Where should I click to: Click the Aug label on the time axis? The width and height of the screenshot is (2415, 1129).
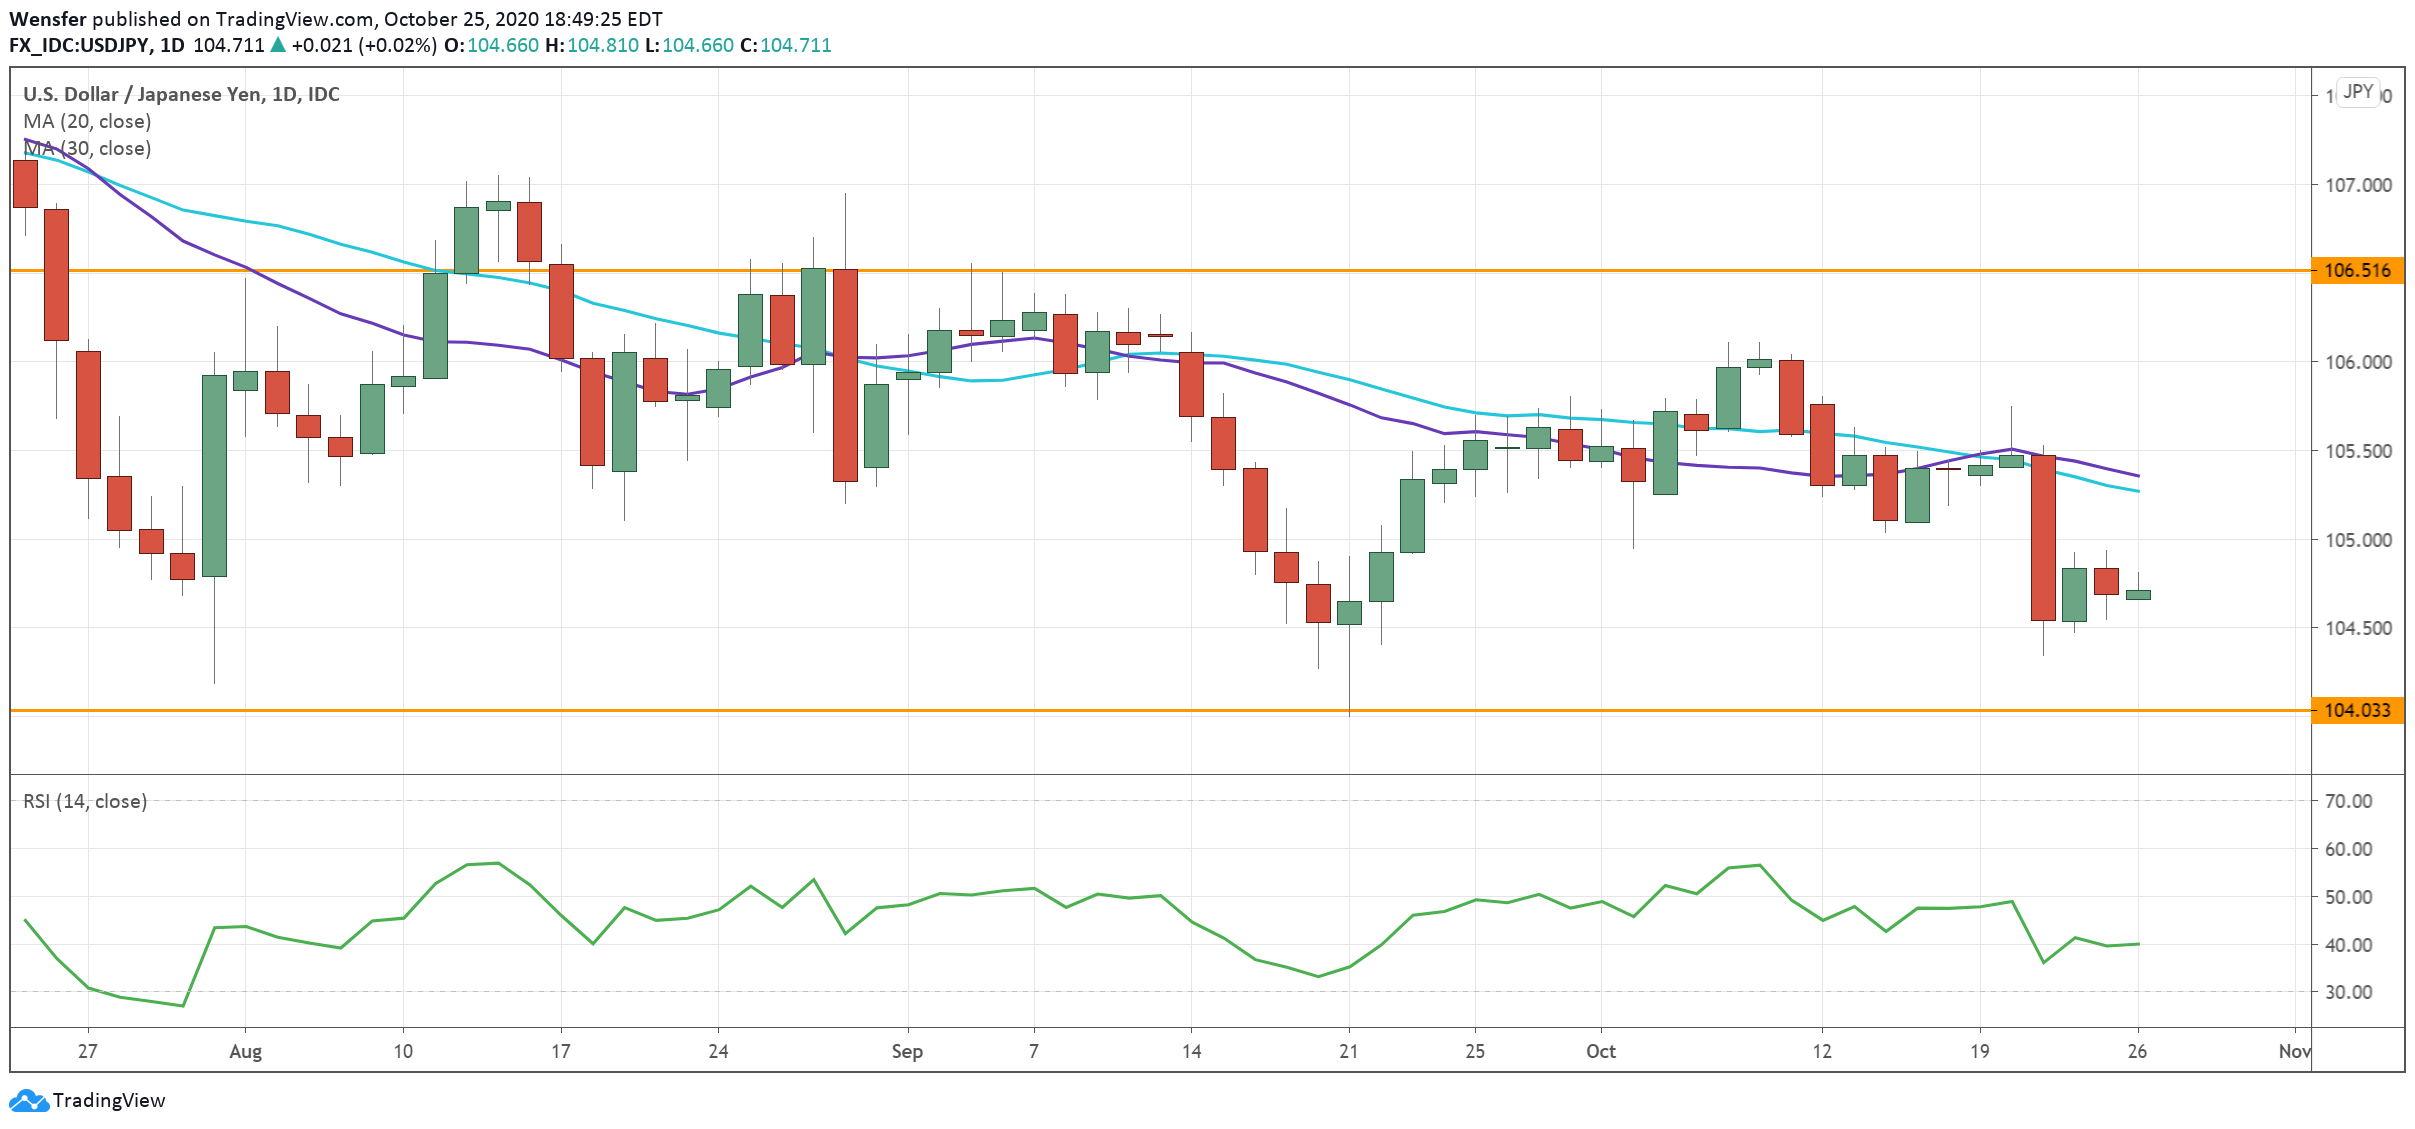pos(245,1051)
